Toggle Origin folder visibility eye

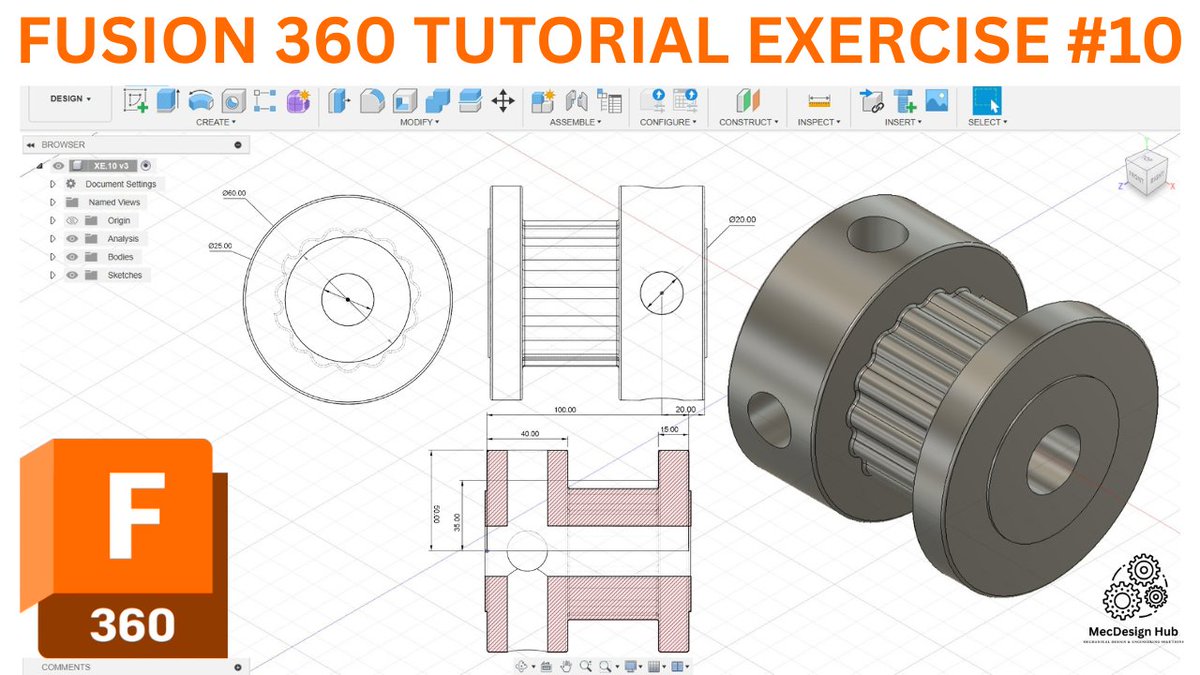[x=72, y=220]
